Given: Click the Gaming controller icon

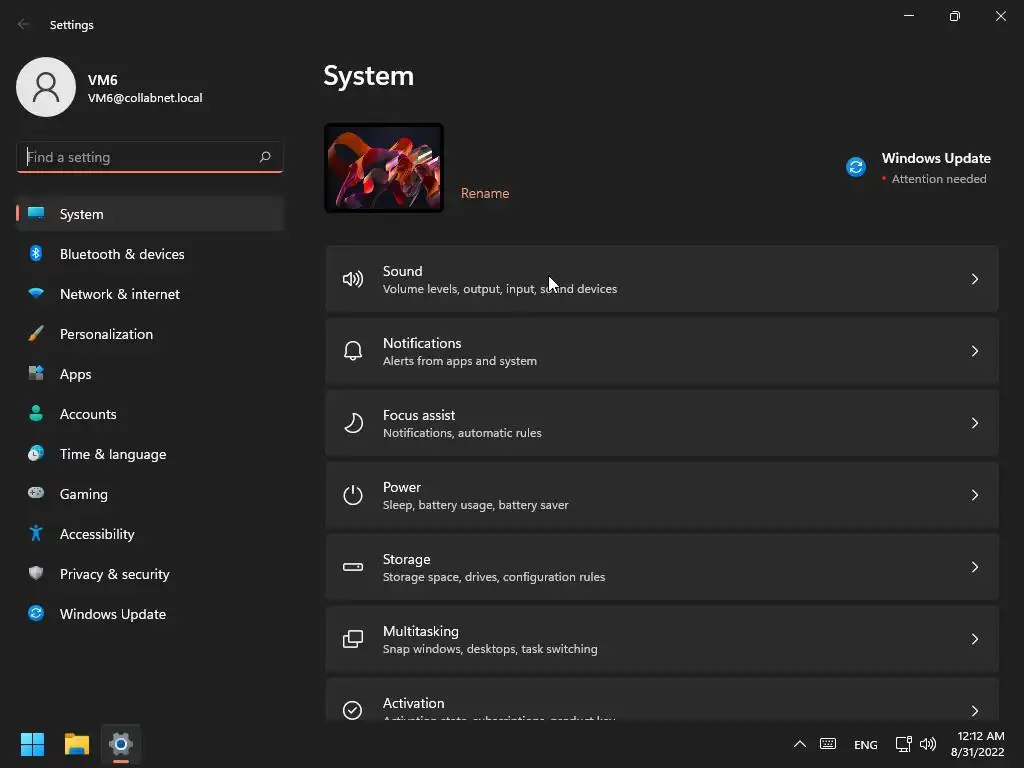Looking at the screenshot, I should click(36, 493).
